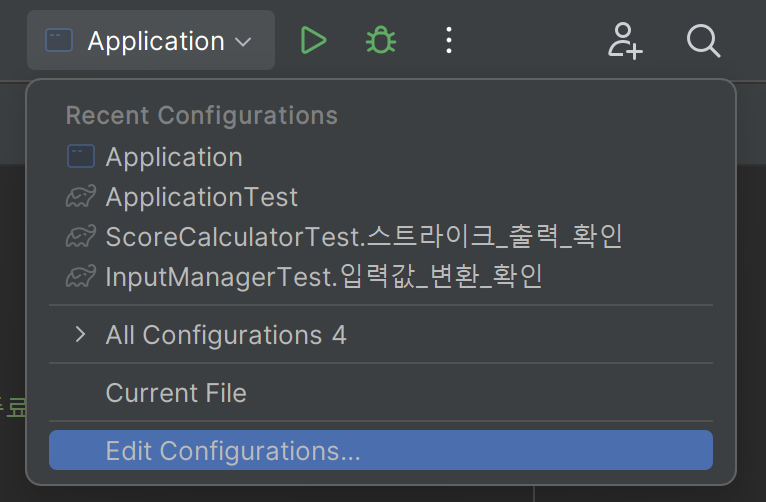Open Edit Configurations... dialog
Image resolution: width=766 pixels, height=502 pixels.
point(381,450)
